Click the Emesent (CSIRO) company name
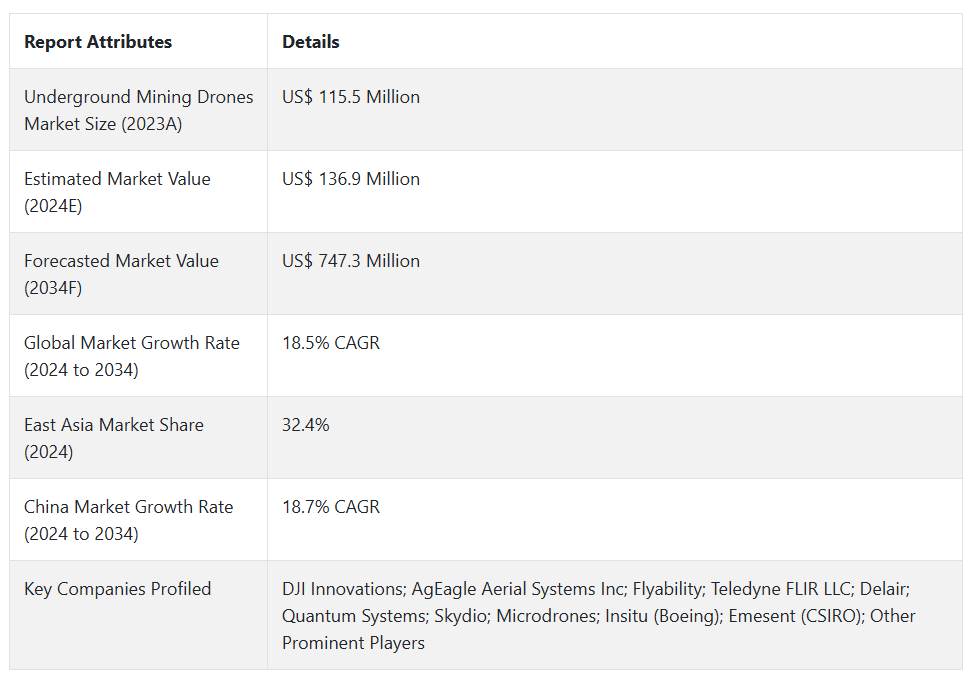 pos(793,616)
